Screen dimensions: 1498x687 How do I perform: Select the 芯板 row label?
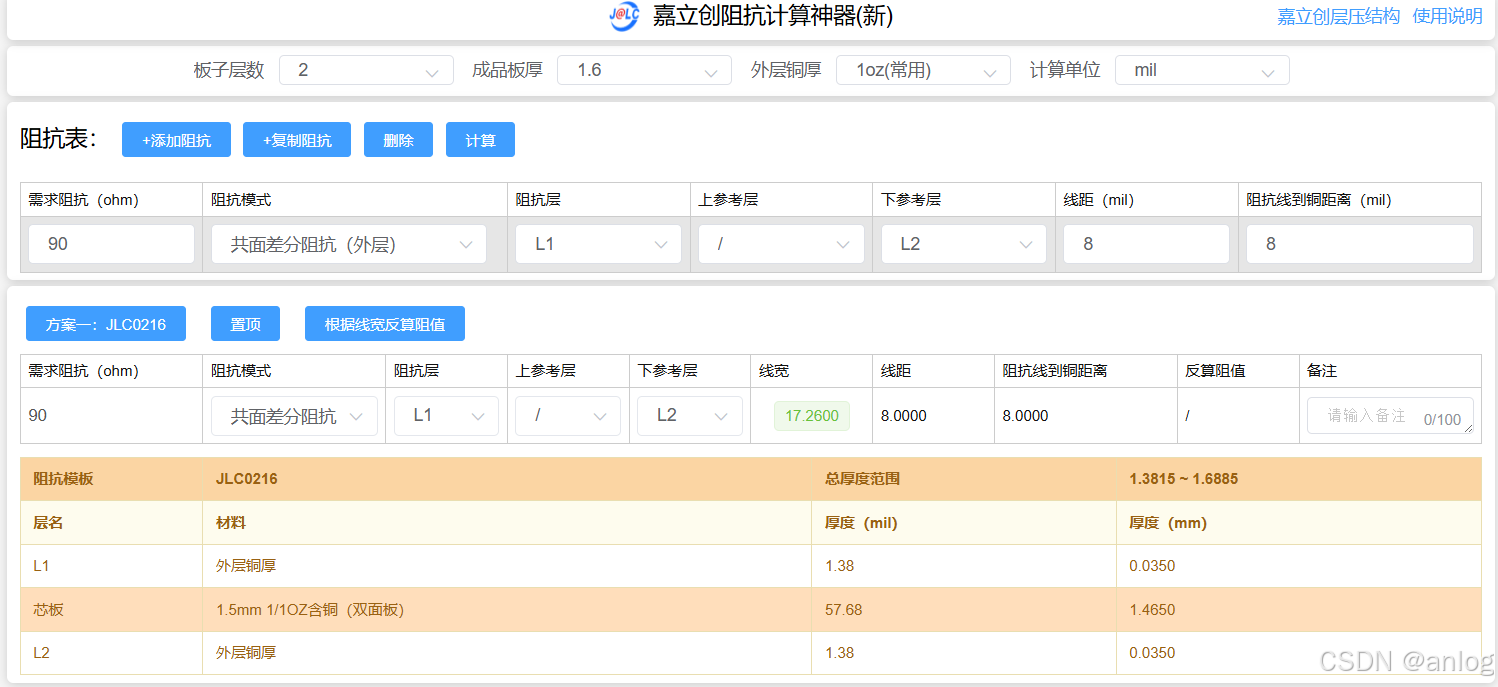49,610
